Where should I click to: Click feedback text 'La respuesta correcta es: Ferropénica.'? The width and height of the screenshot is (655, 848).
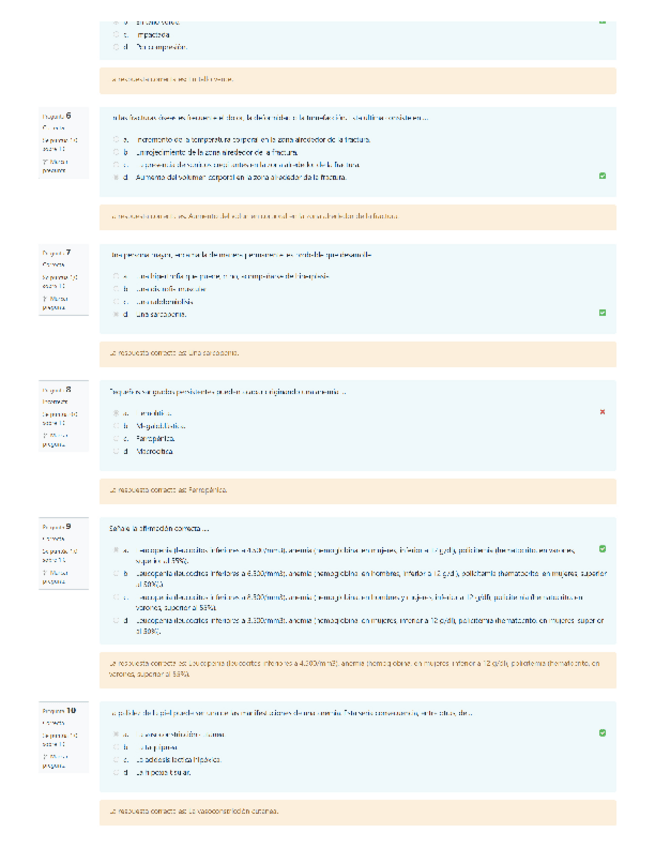[x=168, y=490]
